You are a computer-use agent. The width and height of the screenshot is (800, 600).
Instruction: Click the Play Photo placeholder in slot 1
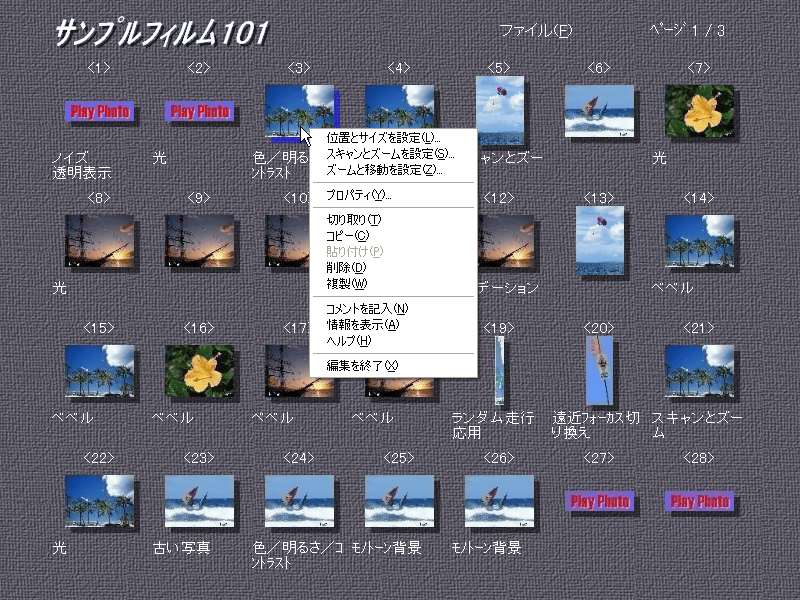click(98, 111)
